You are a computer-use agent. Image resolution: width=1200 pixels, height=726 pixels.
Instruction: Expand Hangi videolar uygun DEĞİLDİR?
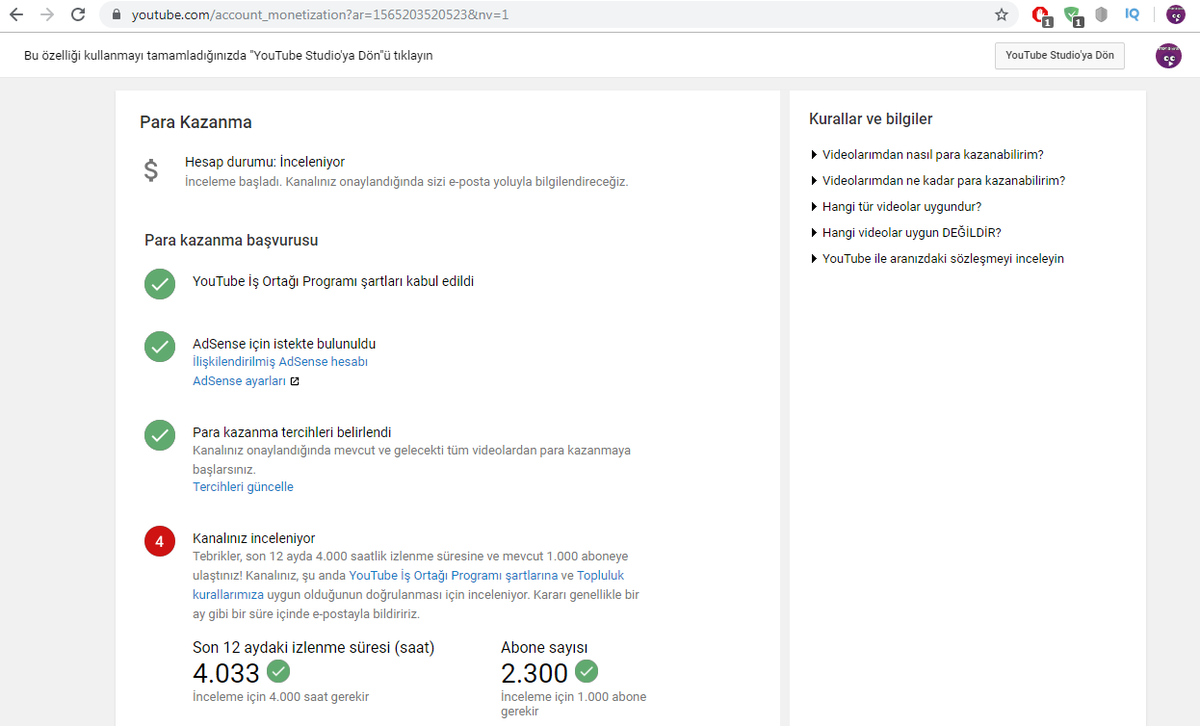(x=905, y=233)
